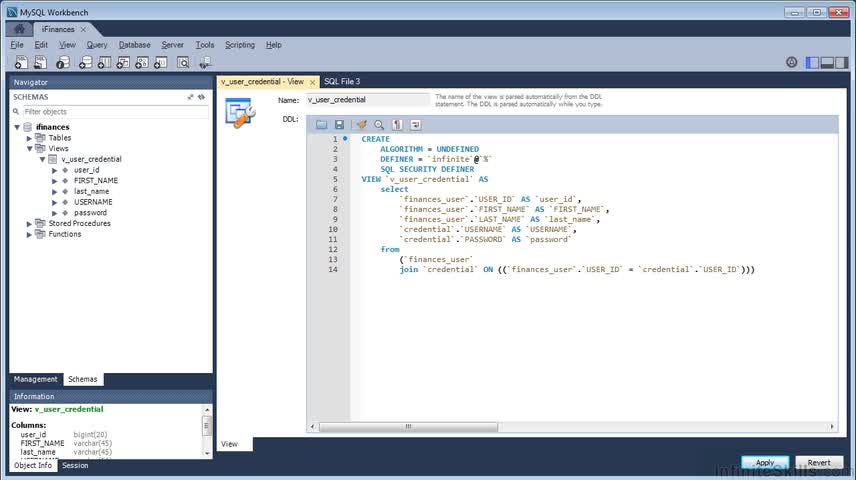Expand the Functions node
The image size is (856, 480).
29,234
